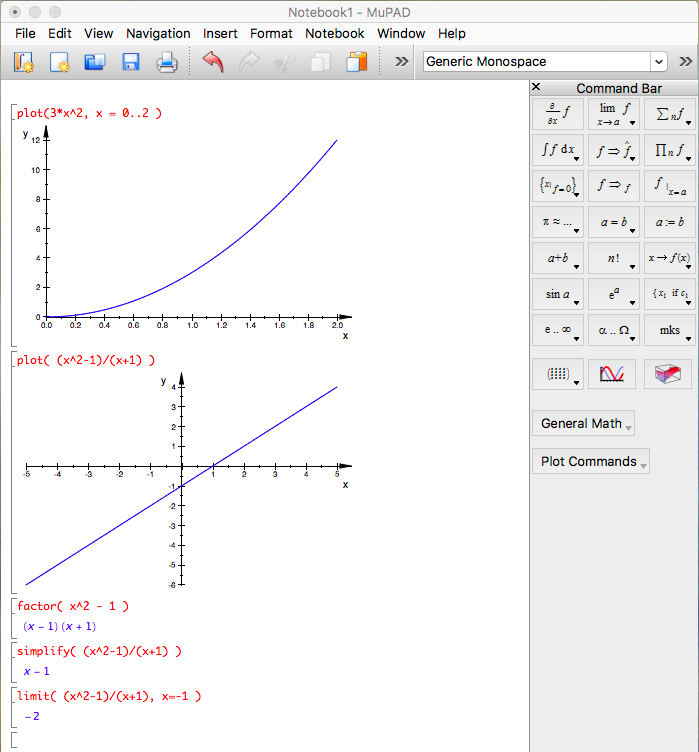Select the straight line plot graphic

coord(189,480)
